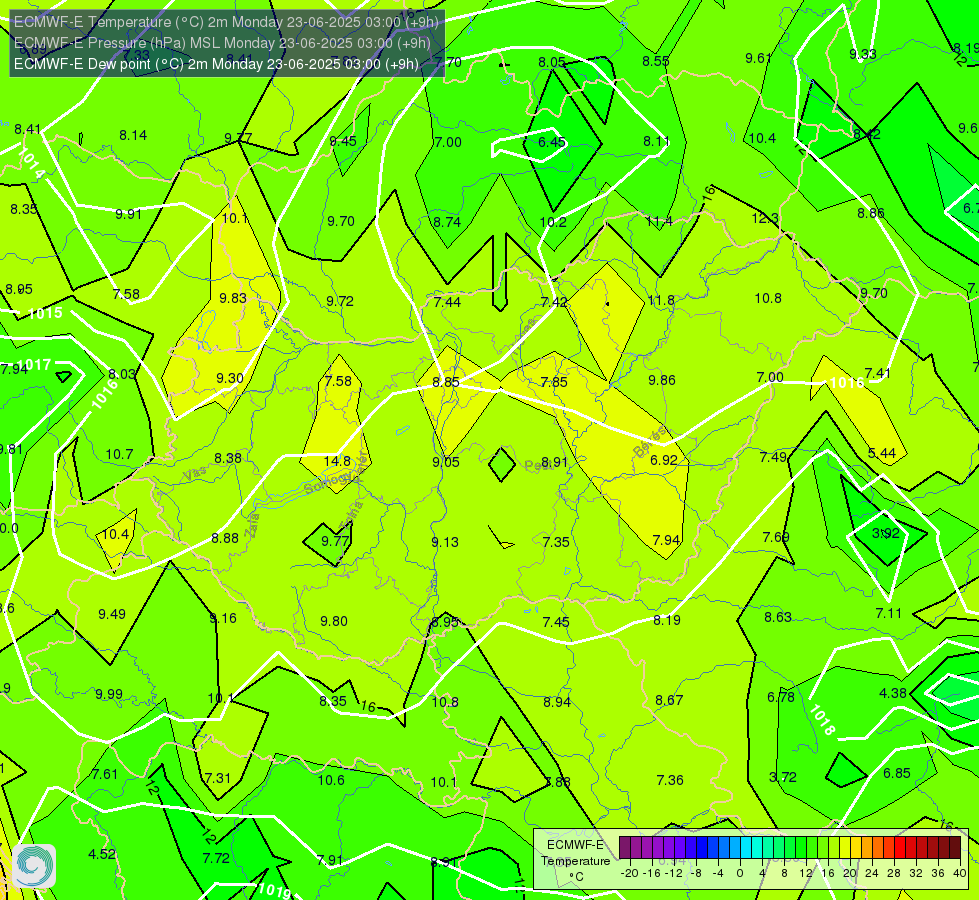Click the 7.85 dew point value
979x900 pixels.
coord(554,382)
